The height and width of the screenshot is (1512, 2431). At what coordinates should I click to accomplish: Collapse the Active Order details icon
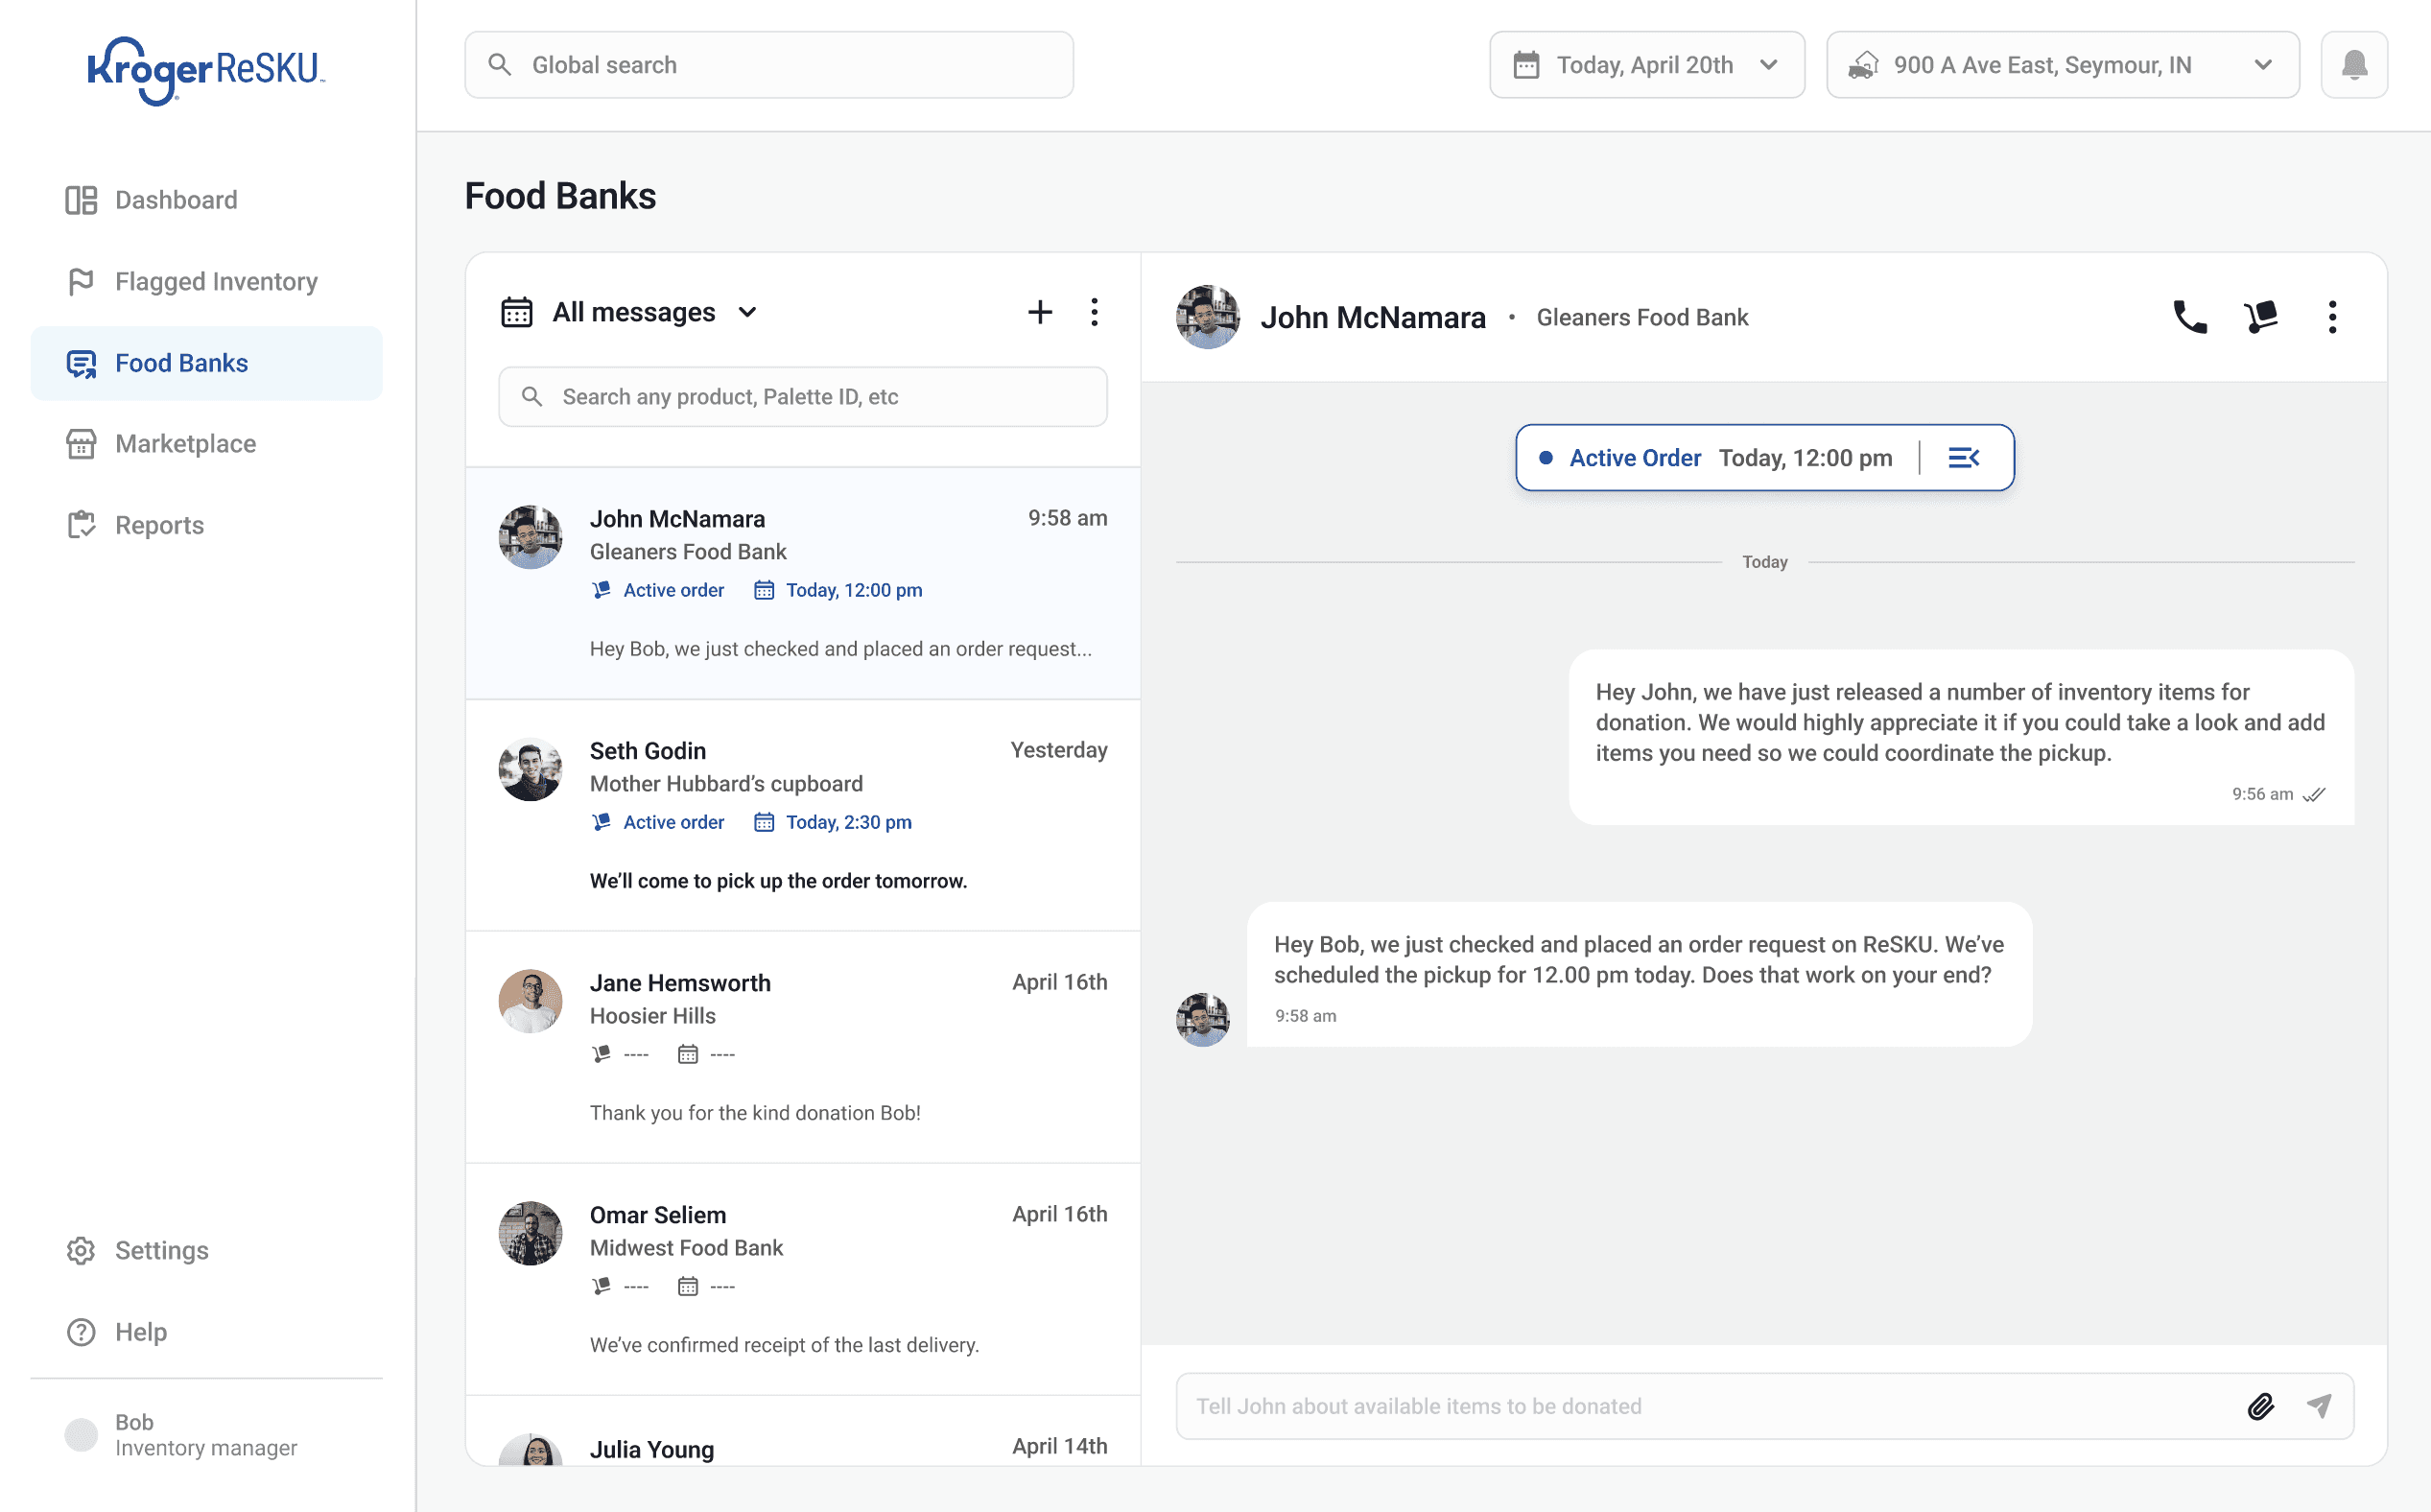pos(1963,458)
